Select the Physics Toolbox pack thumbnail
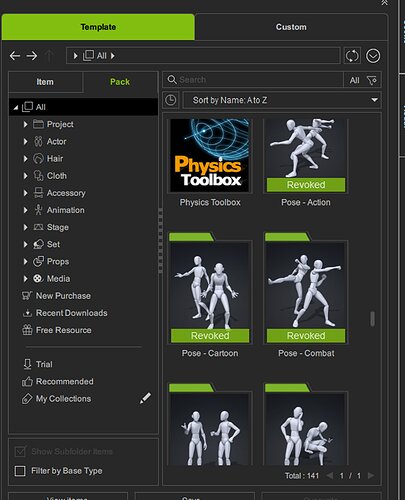405x500 pixels. point(210,155)
